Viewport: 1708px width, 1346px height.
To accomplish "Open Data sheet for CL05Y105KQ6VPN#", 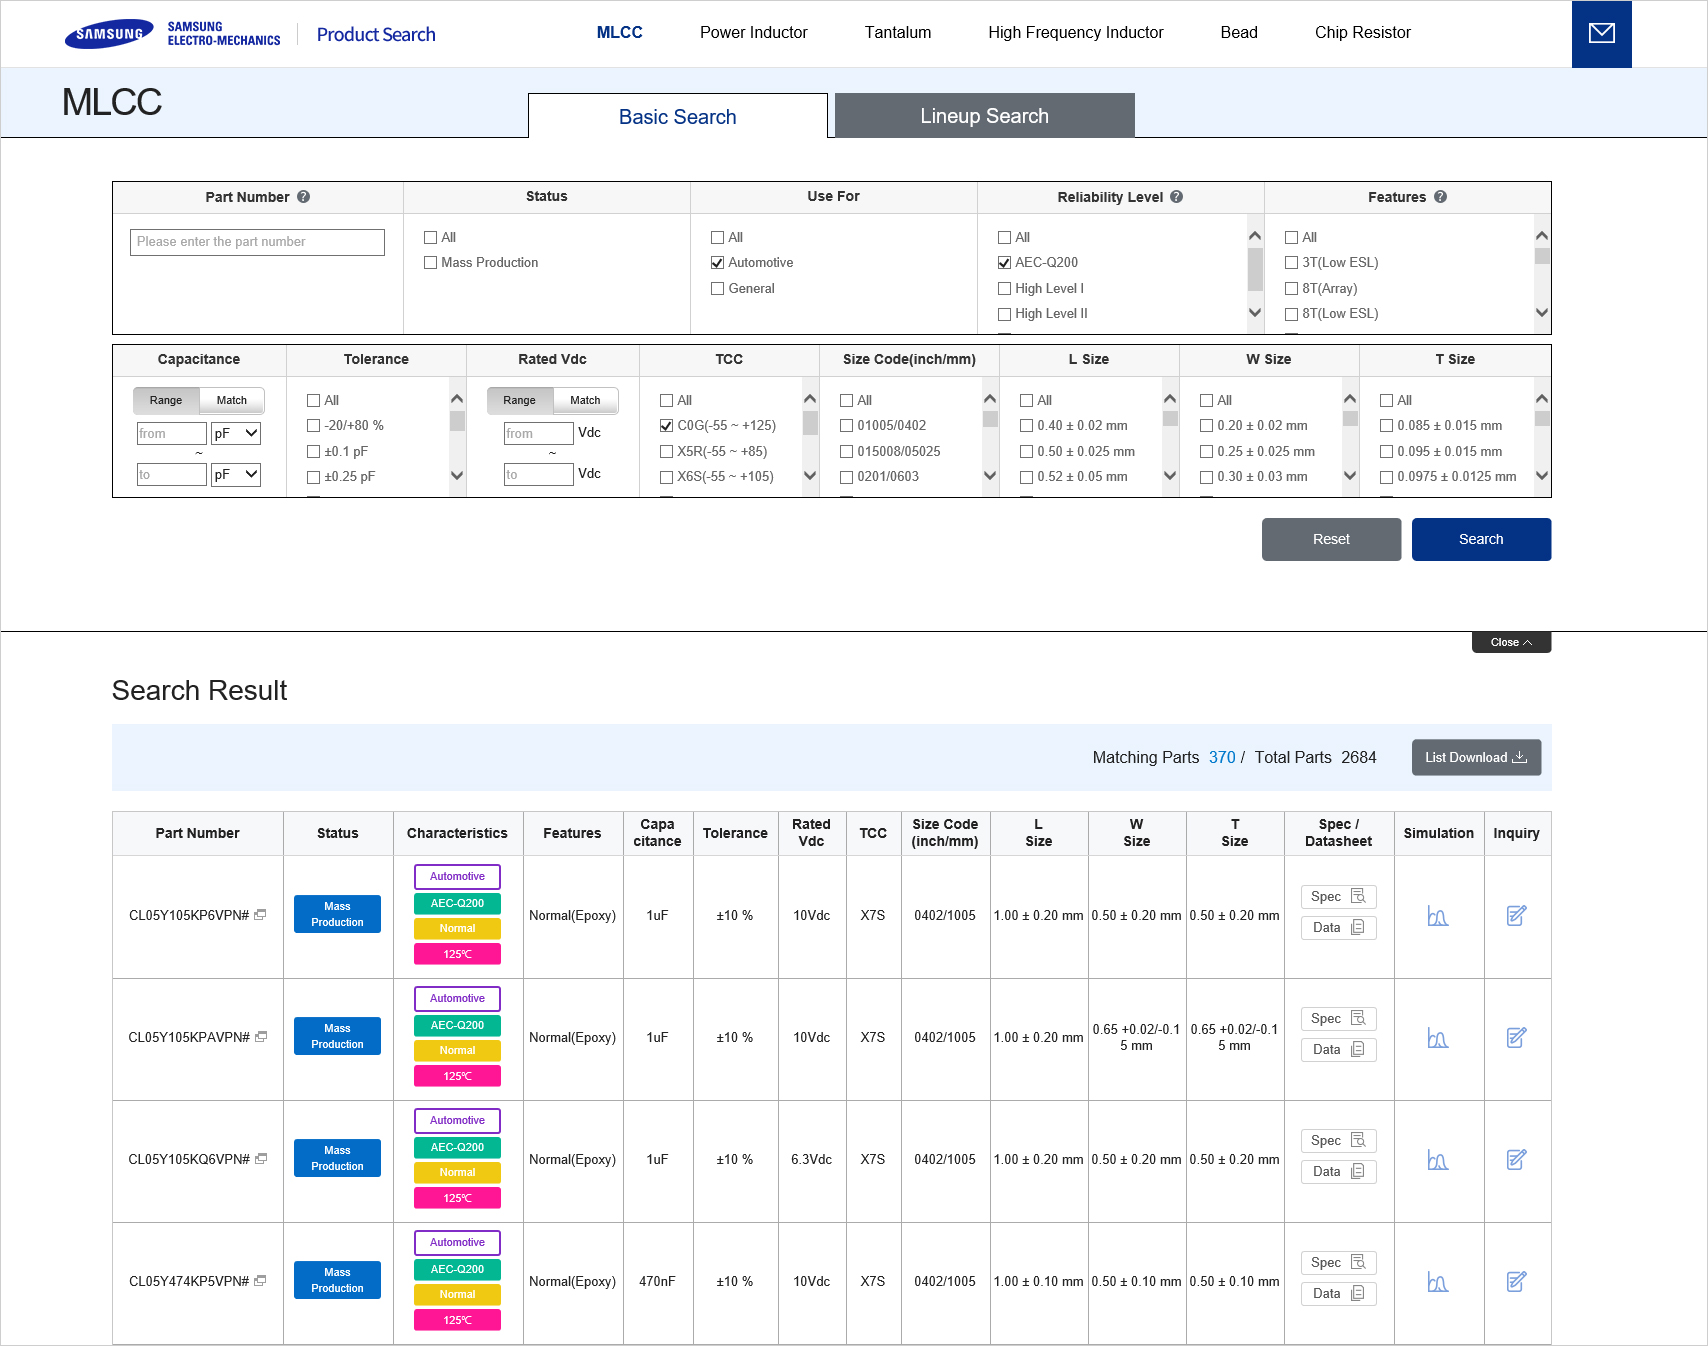I will click(1338, 1171).
